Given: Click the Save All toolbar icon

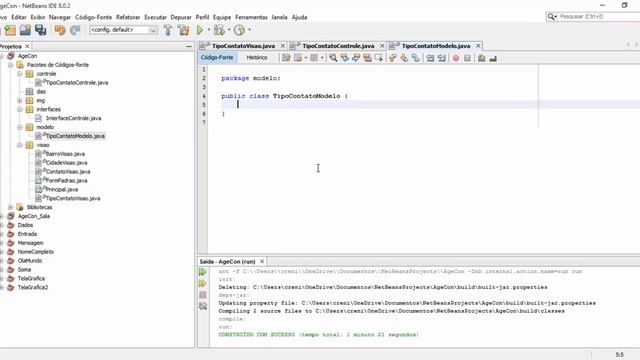Looking at the screenshot, I should tap(40, 30).
